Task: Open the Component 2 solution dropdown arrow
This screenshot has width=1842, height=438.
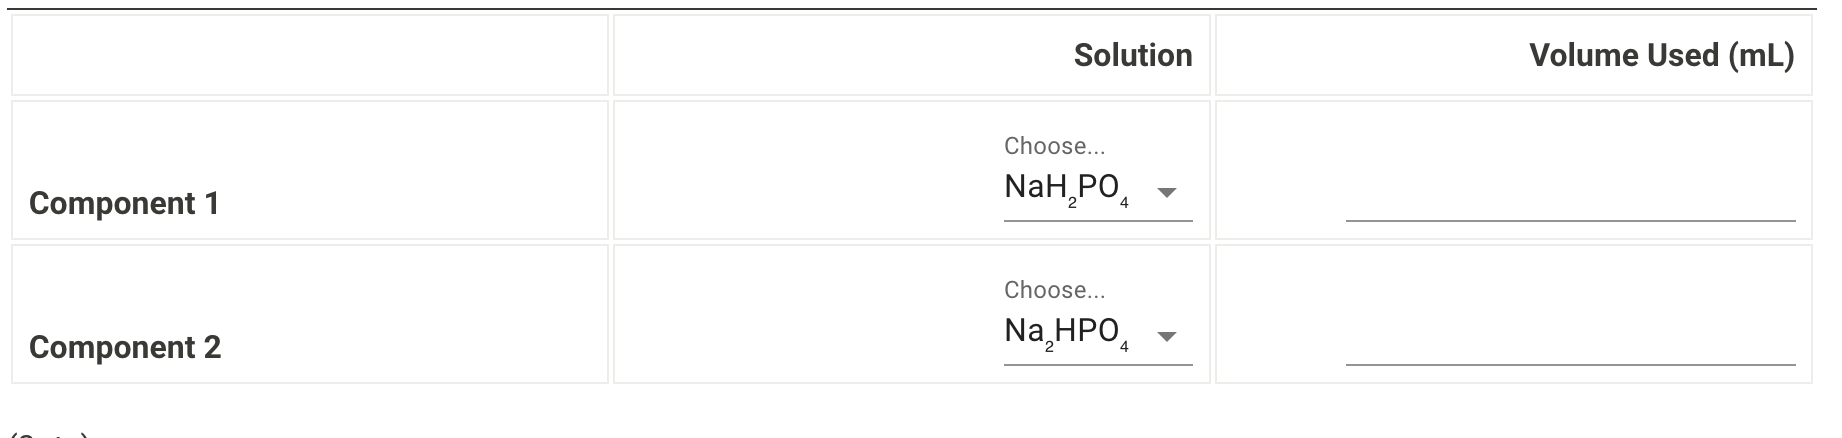Action: pos(1166,336)
